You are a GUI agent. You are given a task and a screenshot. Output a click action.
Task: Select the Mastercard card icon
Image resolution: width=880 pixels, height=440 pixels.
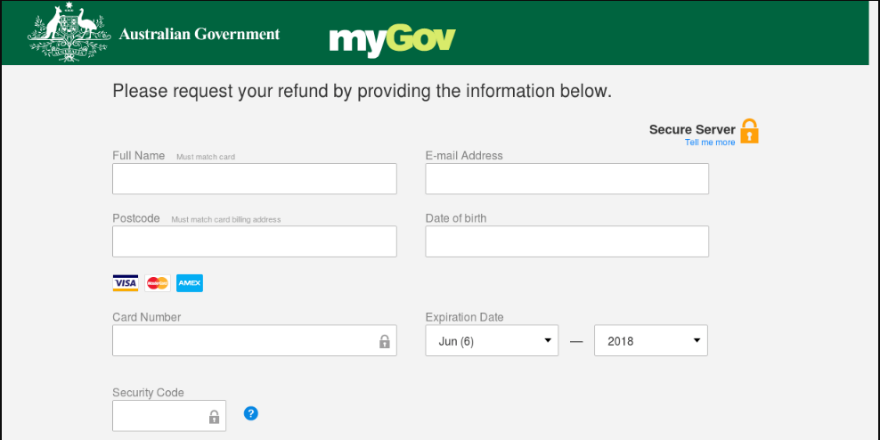(x=157, y=283)
